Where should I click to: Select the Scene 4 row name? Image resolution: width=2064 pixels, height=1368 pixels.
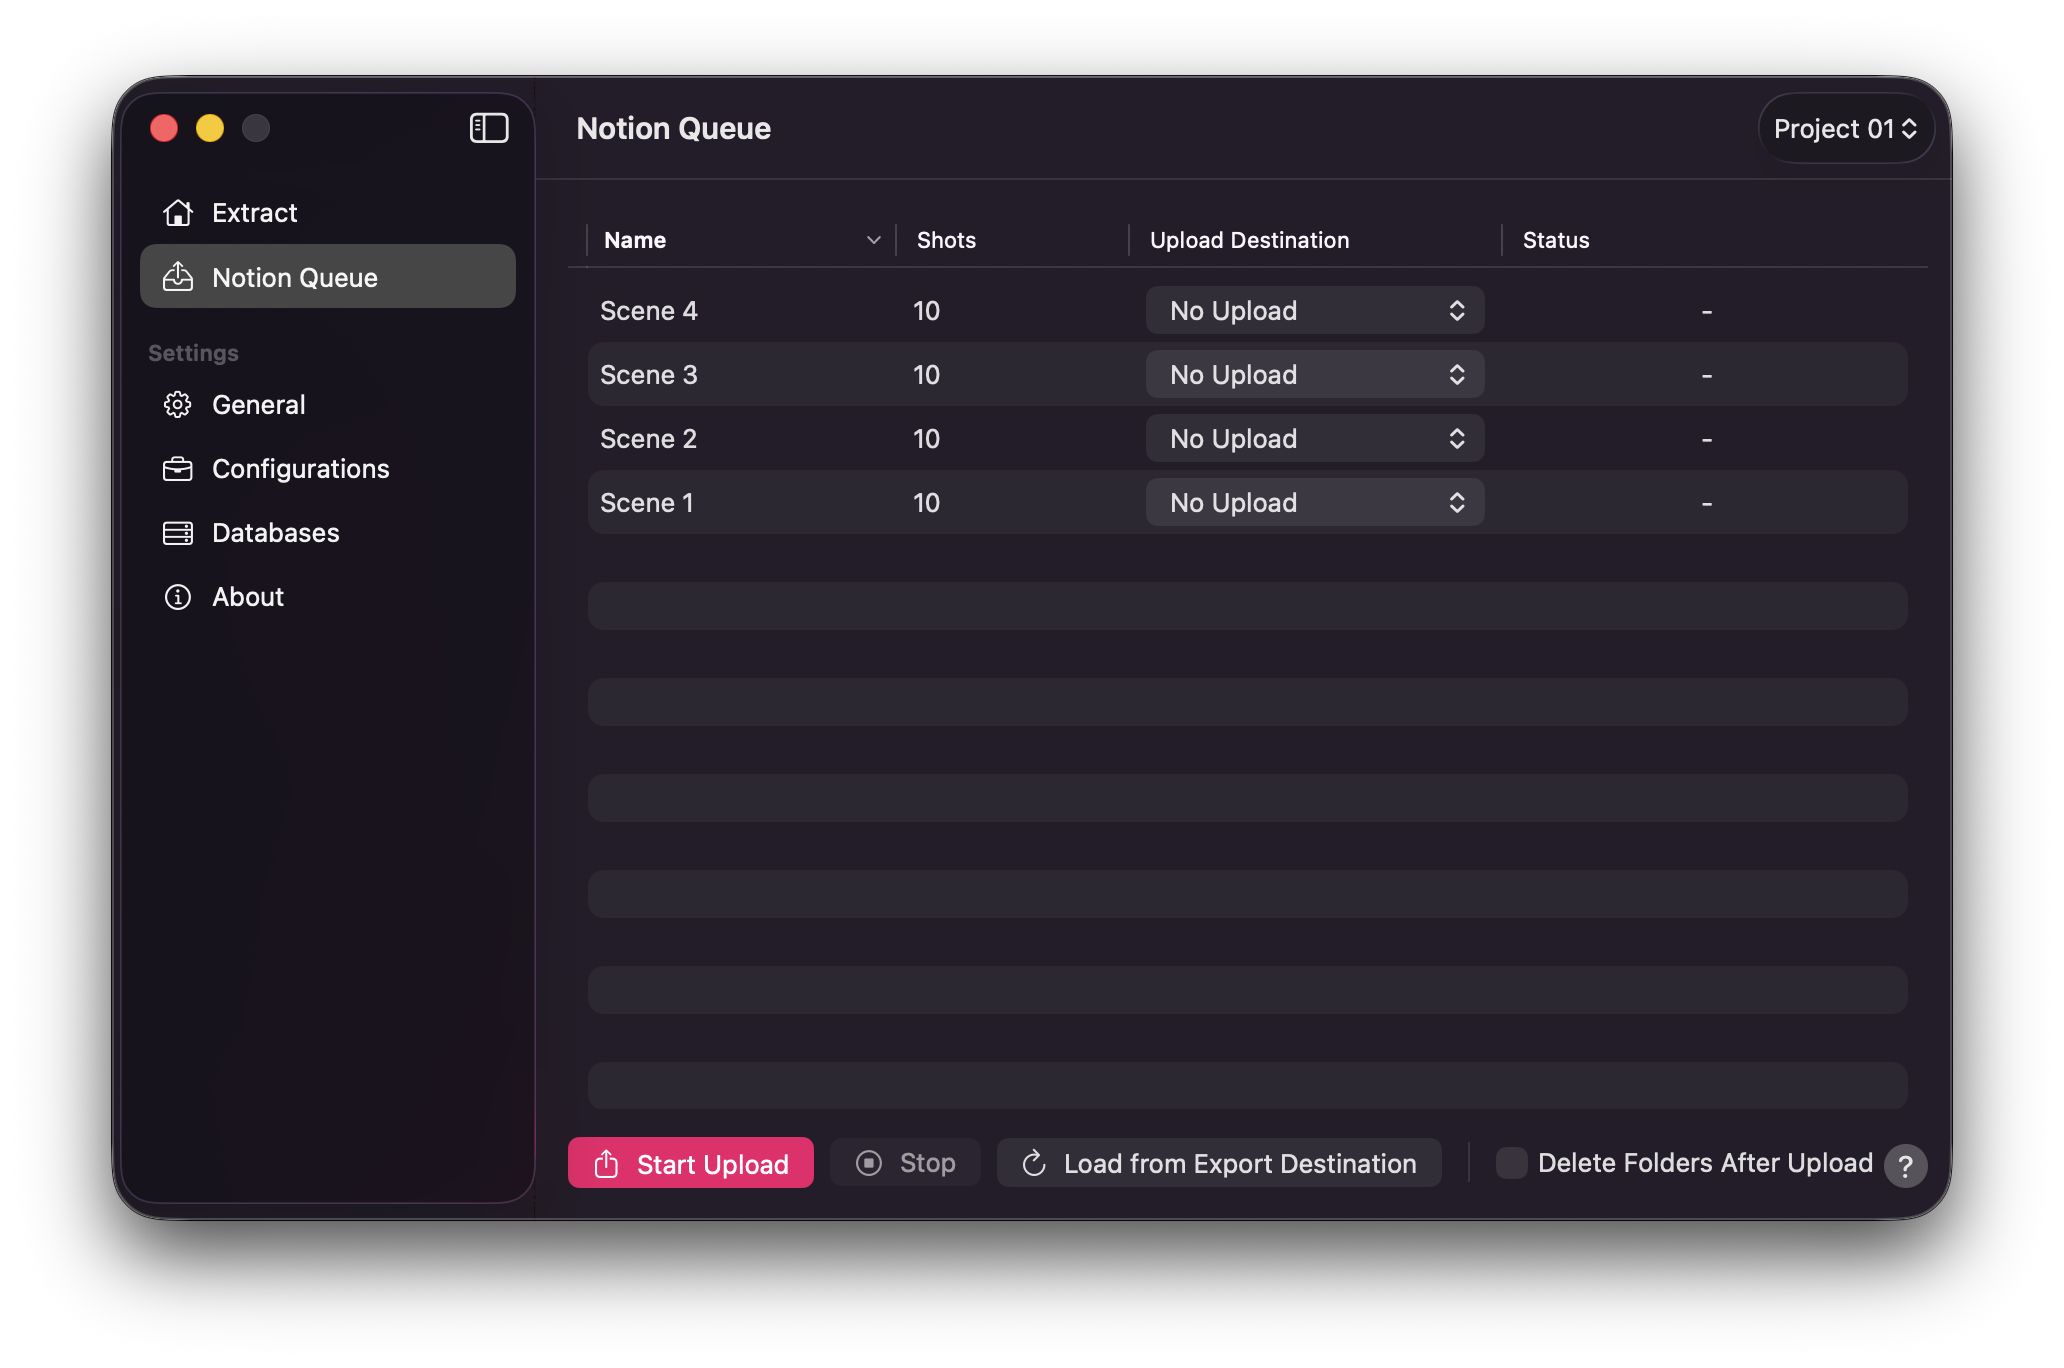(649, 311)
